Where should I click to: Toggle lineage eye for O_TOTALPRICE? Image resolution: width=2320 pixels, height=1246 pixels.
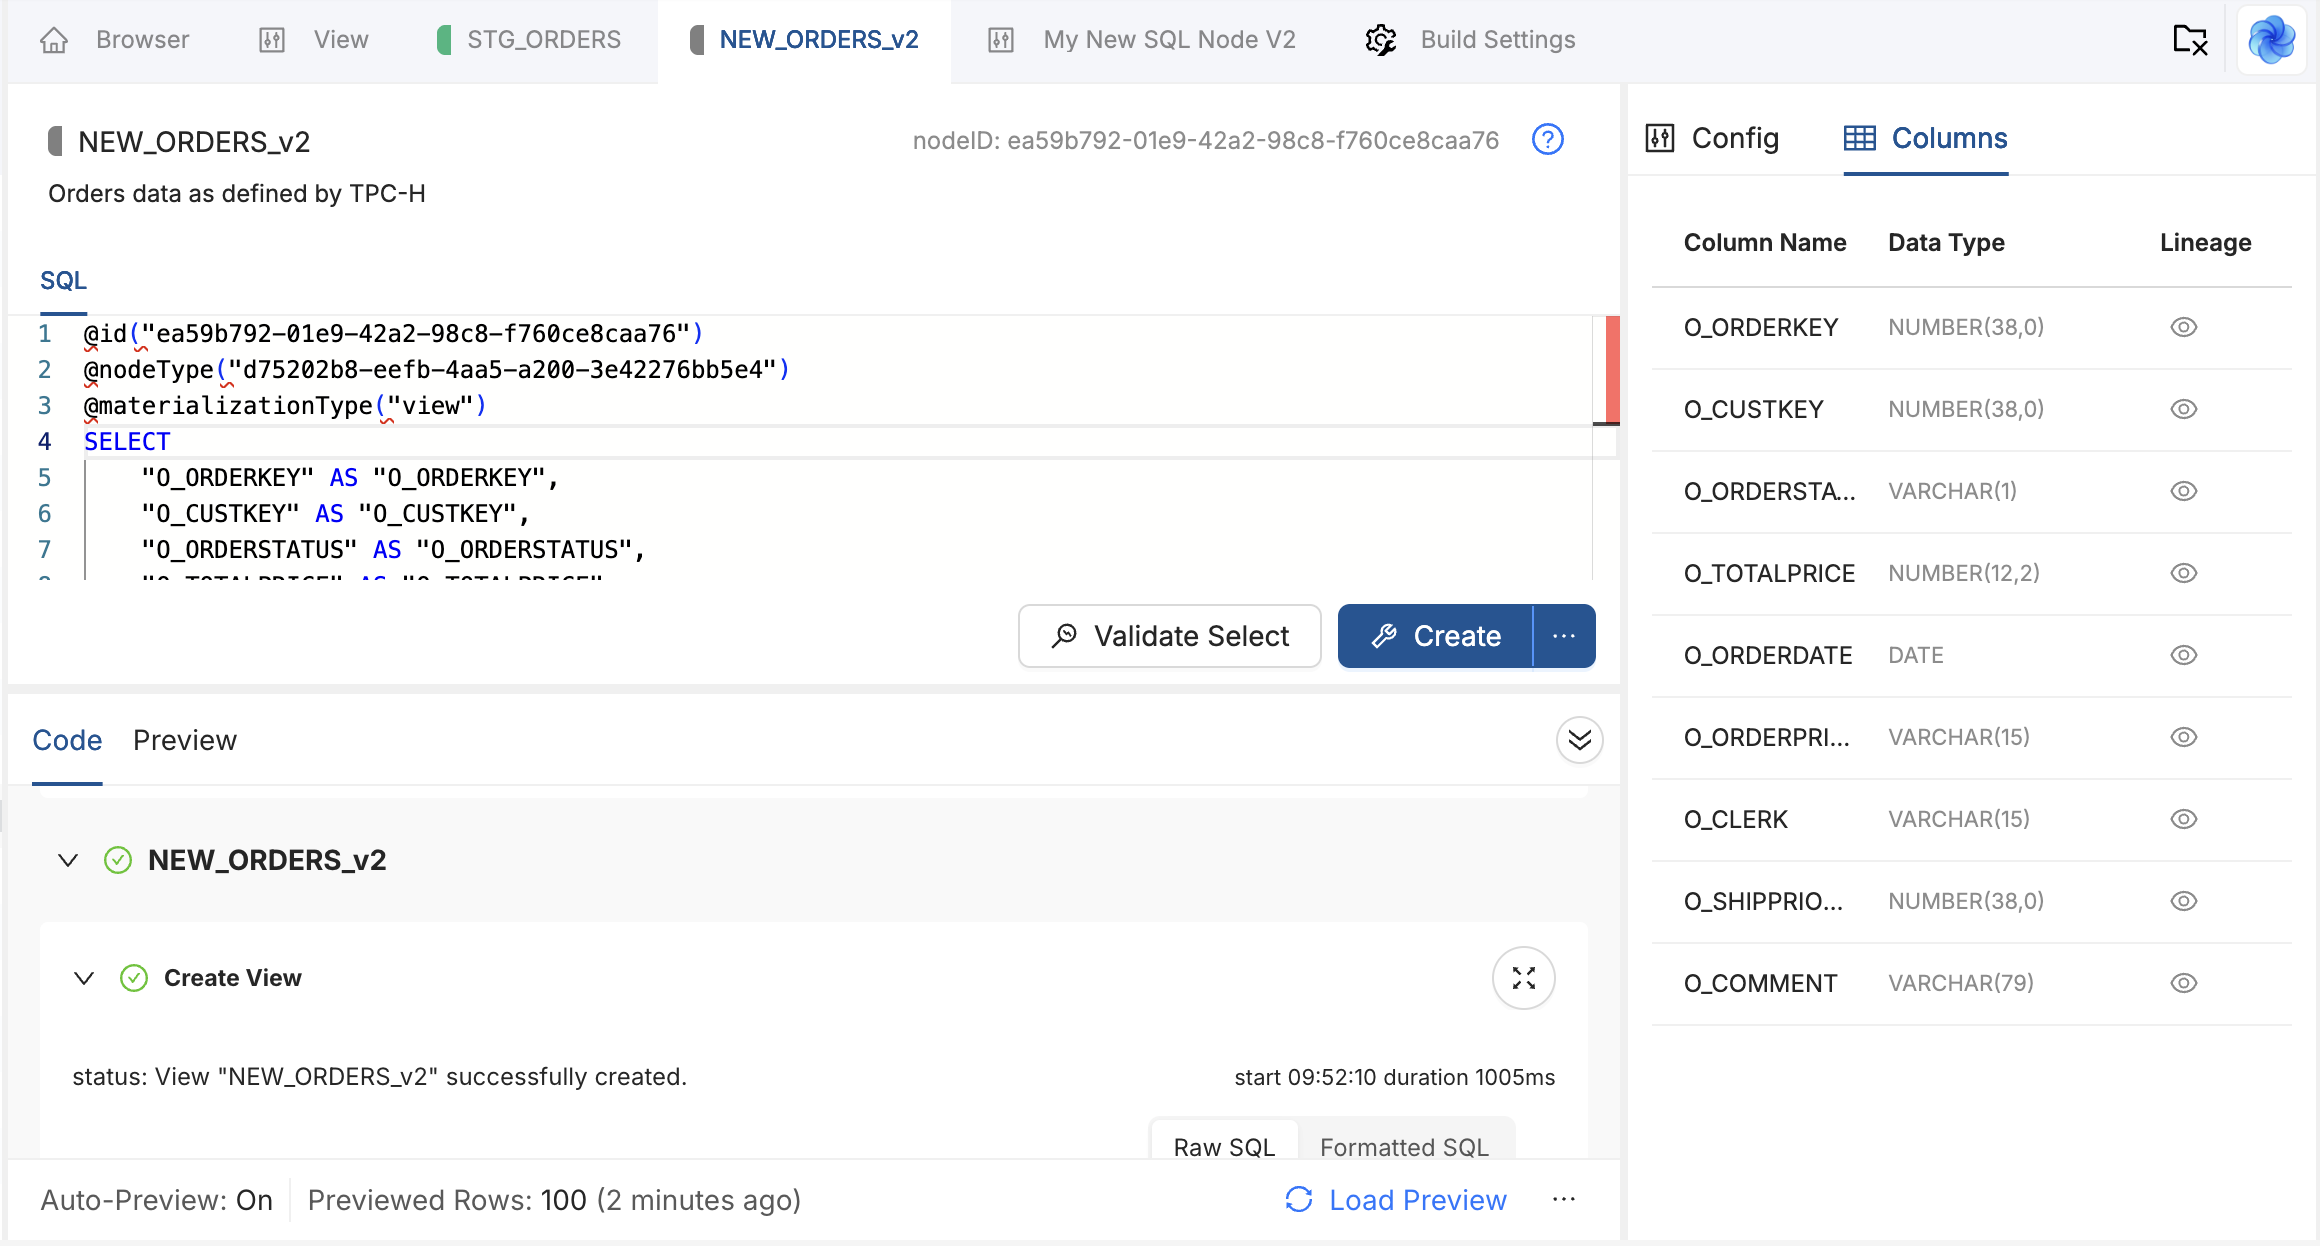pos(2183,573)
